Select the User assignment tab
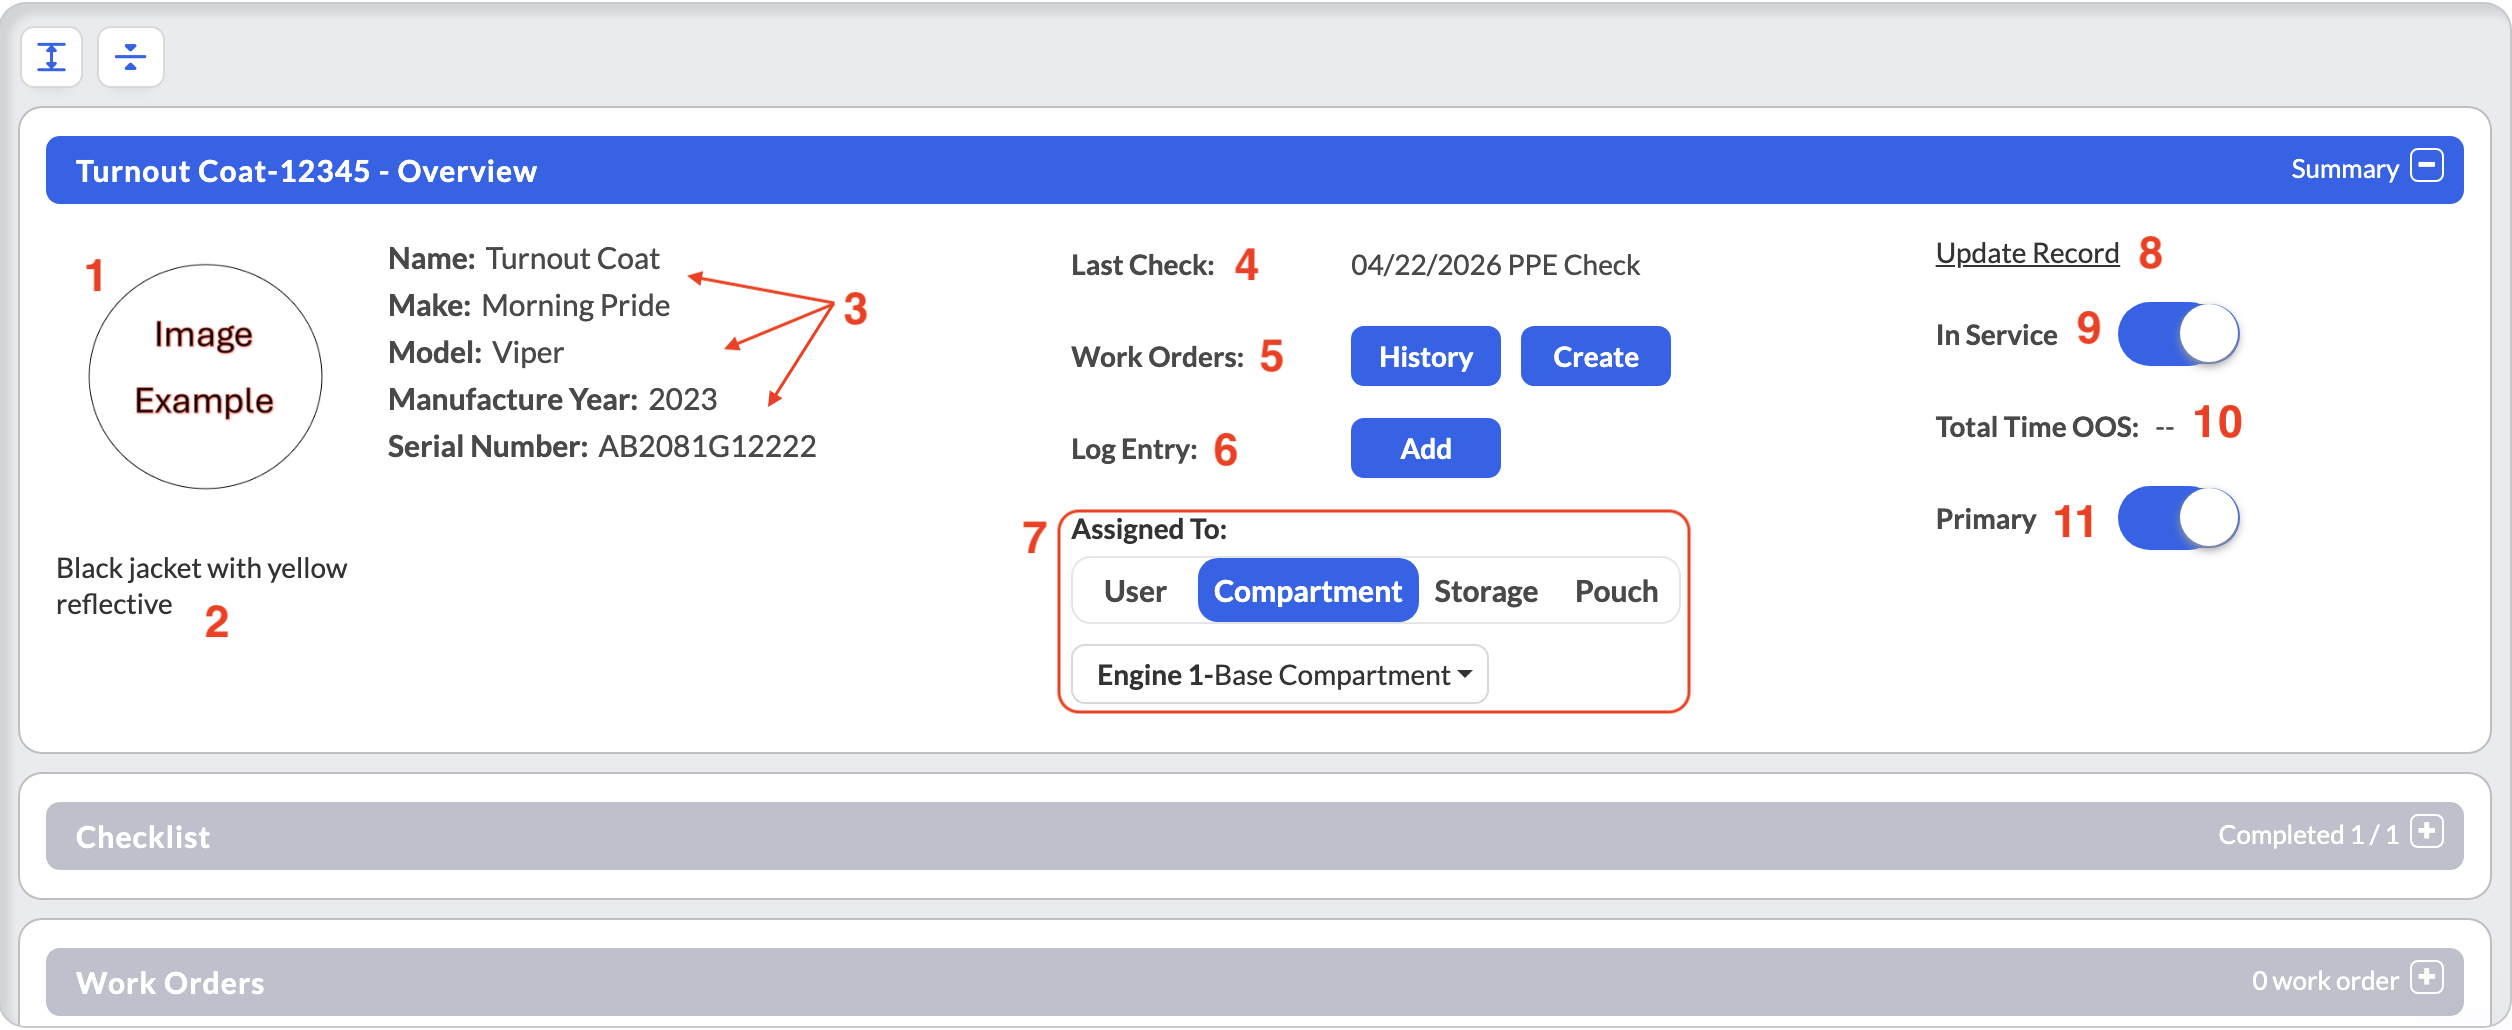The image size is (2512, 1030). tap(1135, 591)
